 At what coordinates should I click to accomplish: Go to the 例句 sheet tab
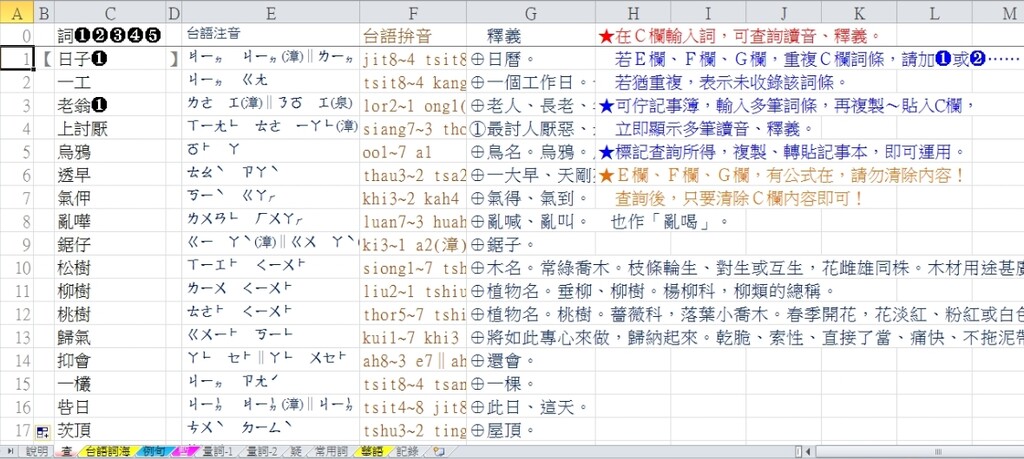(154, 452)
